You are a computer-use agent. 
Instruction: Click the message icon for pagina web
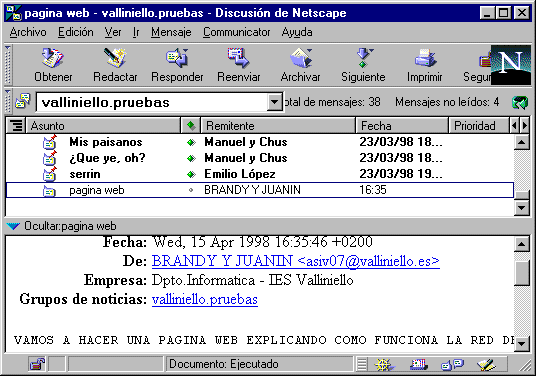[49, 190]
